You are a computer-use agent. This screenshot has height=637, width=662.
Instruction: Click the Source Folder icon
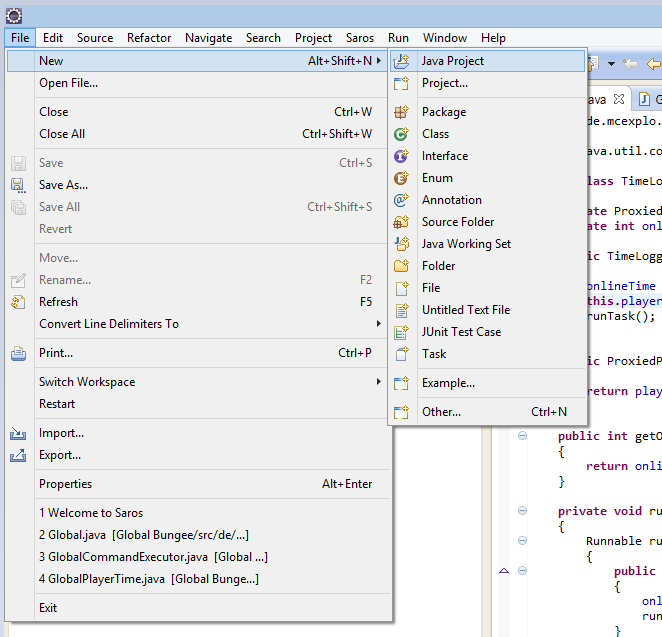coord(402,222)
